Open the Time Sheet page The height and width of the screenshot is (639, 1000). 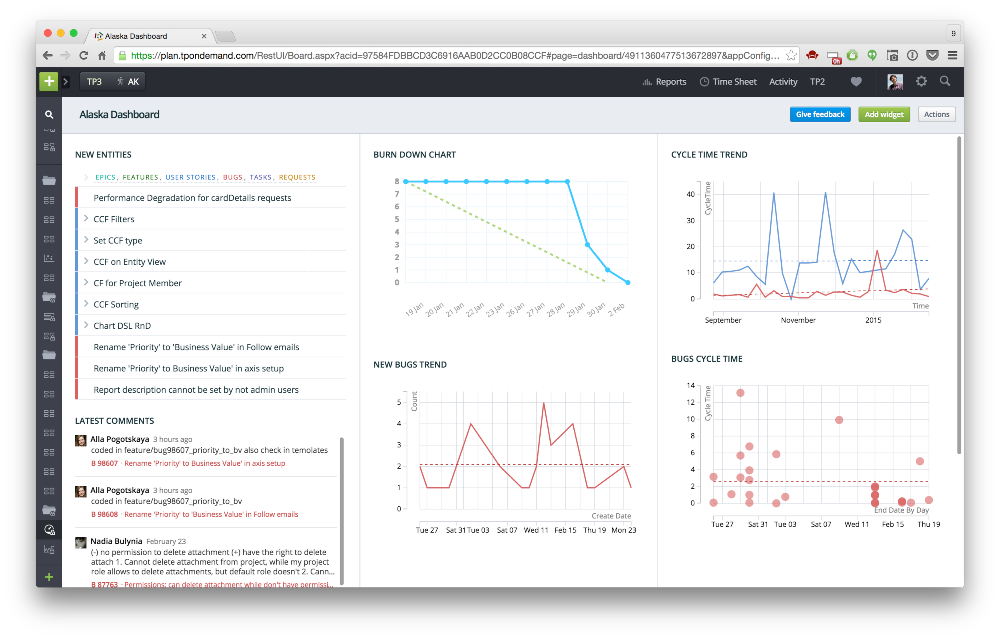click(728, 82)
